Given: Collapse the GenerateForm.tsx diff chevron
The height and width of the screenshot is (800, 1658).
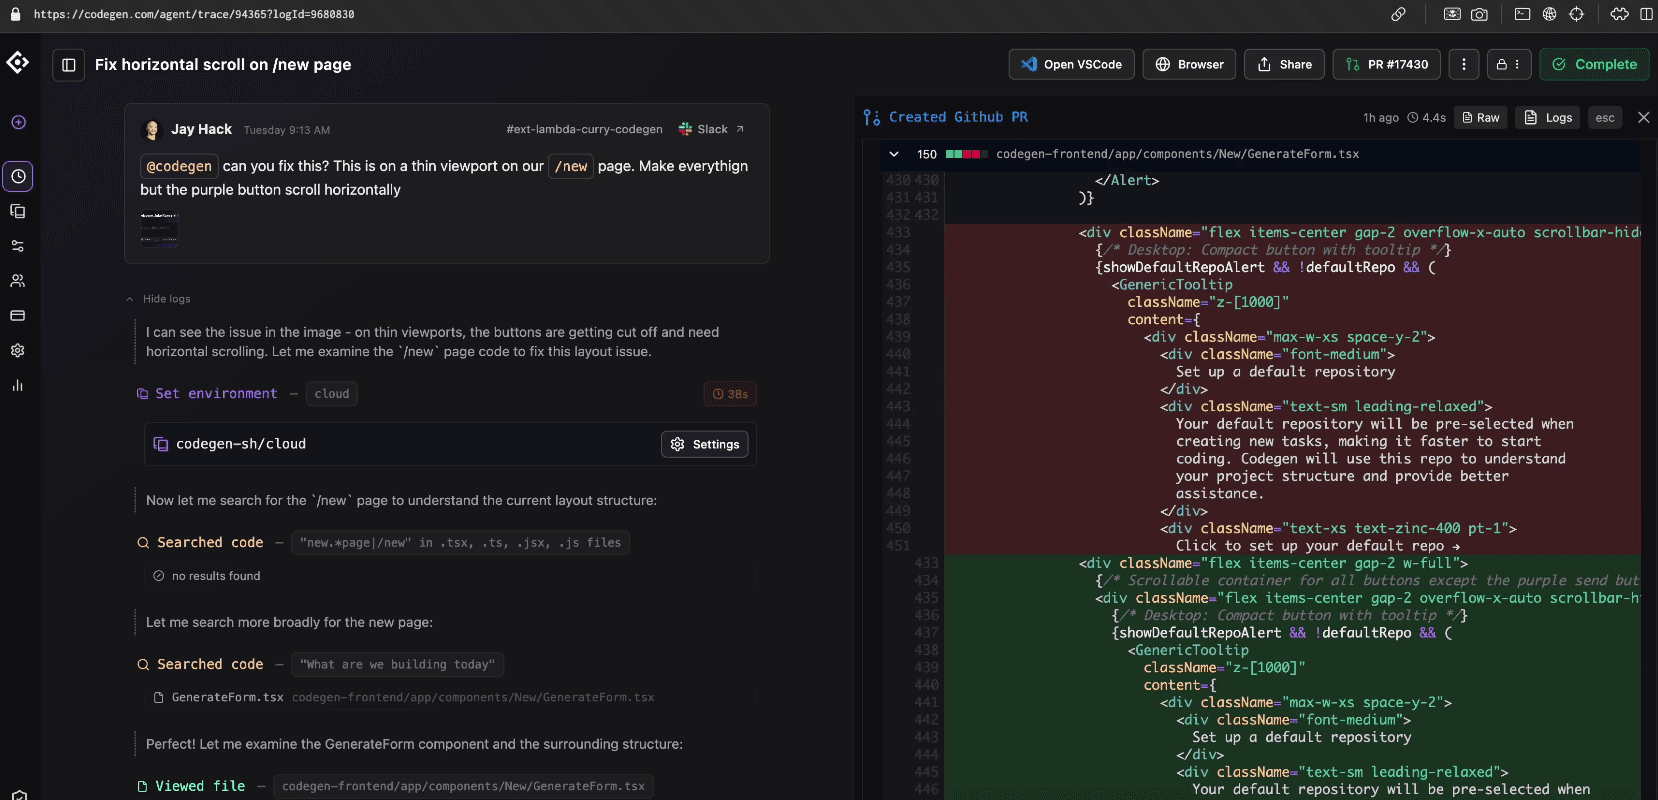Looking at the screenshot, I should click(x=894, y=154).
